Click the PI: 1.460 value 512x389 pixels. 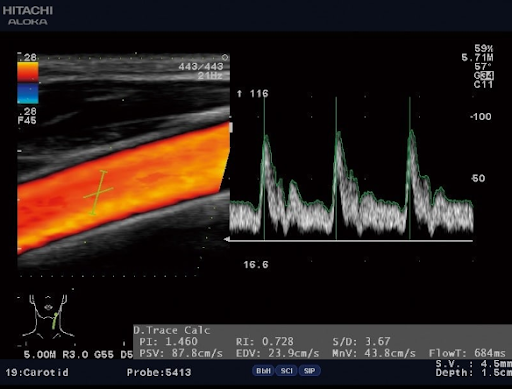click(x=168, y=341)
